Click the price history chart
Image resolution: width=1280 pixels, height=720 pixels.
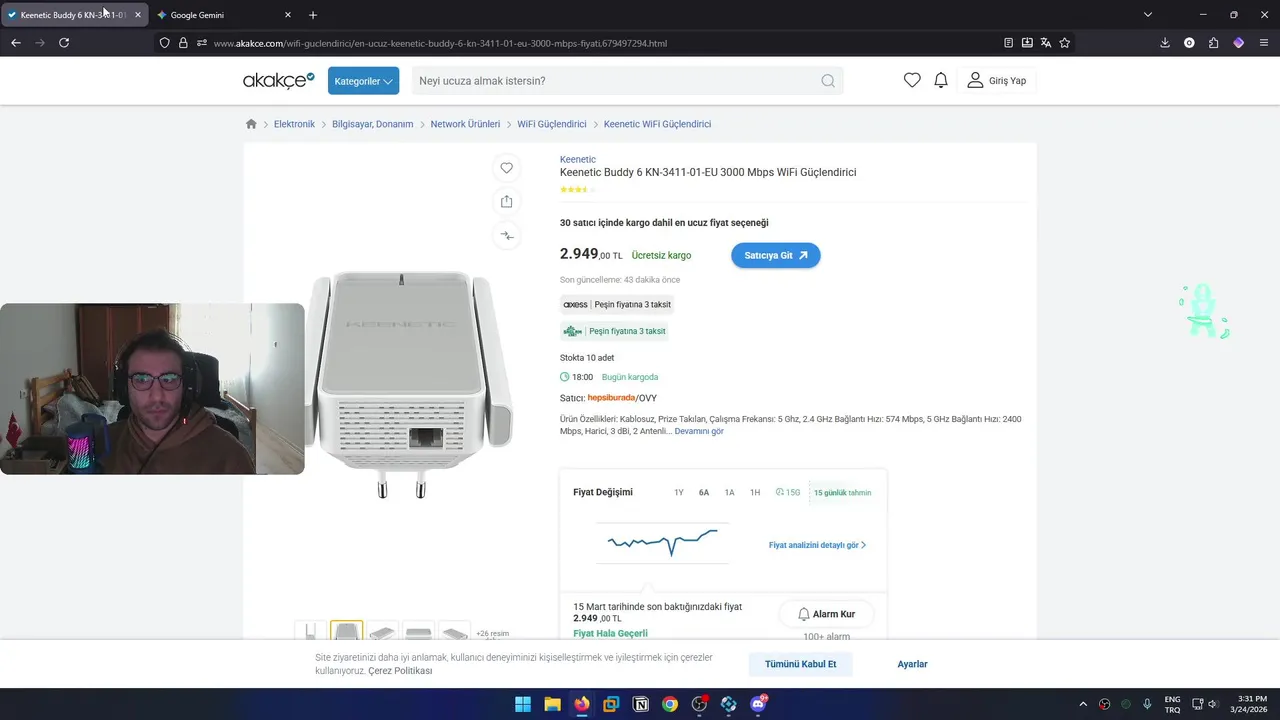tap(663, 541)
